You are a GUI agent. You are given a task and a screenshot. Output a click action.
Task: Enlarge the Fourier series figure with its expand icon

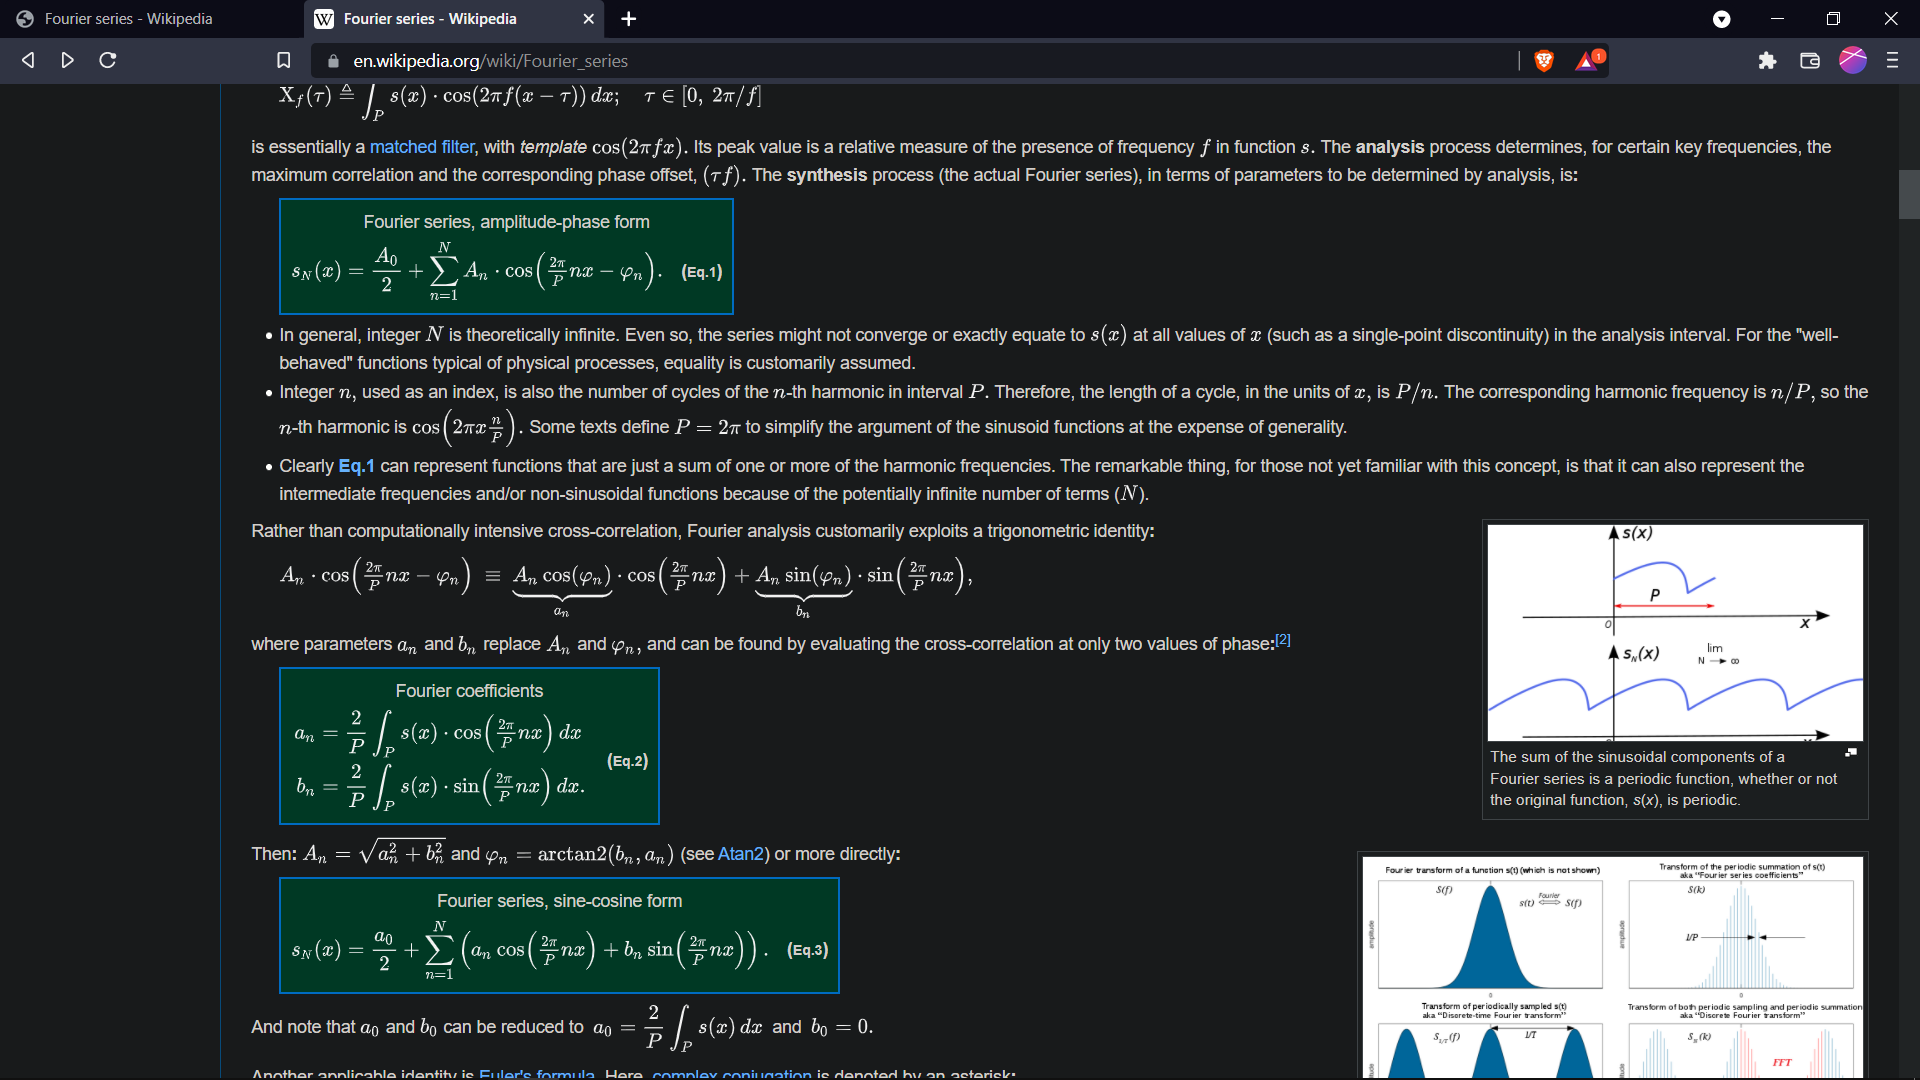point(1850,752)
